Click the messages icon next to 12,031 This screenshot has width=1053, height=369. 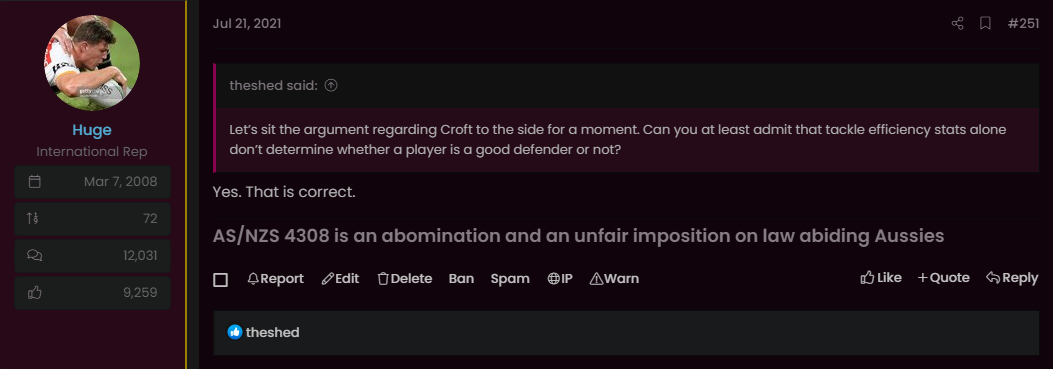point(36,255)
